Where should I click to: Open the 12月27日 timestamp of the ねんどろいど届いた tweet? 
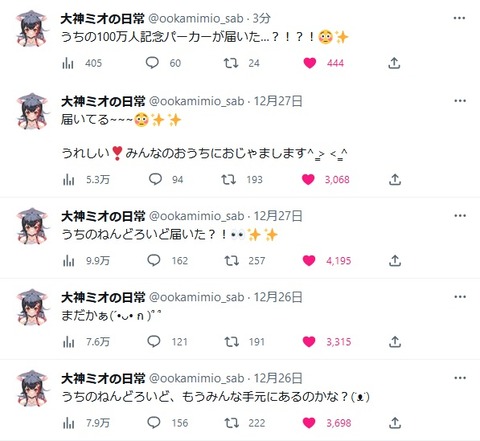pyautogui.click(x=278, y=216)
